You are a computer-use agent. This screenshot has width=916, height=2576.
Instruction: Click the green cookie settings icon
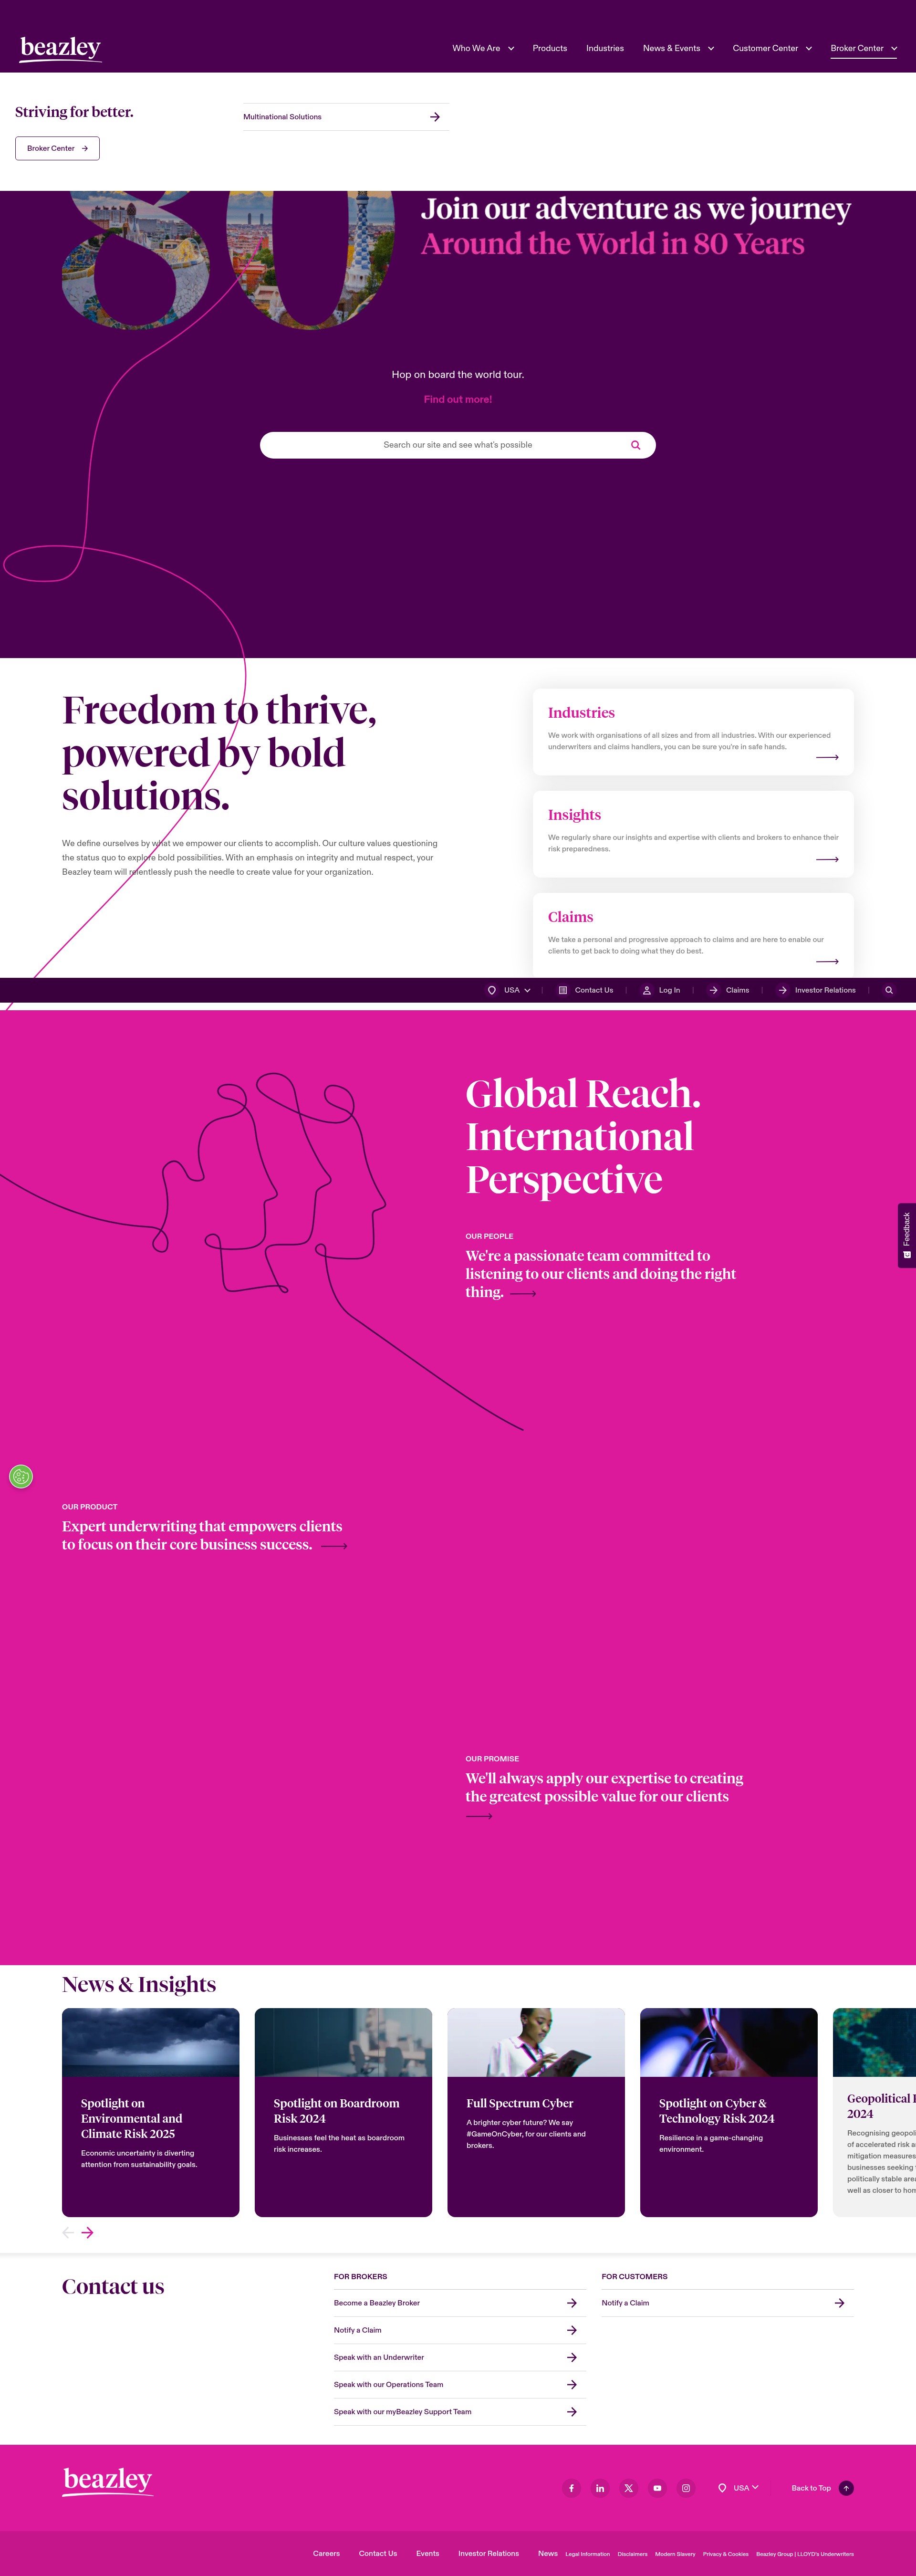click(x=21, y=1476)
